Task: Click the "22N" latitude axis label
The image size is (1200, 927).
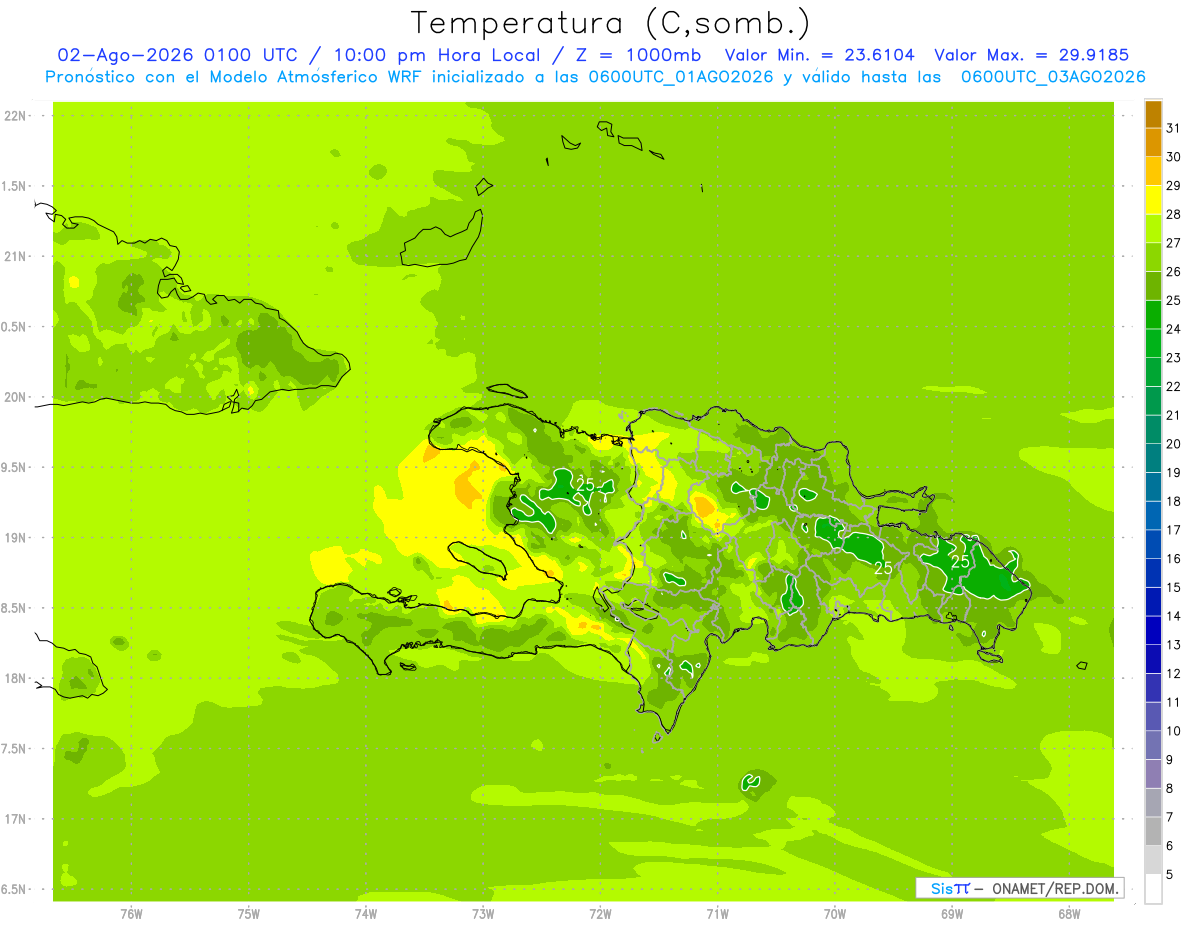Action: click(x=14, y=116)
